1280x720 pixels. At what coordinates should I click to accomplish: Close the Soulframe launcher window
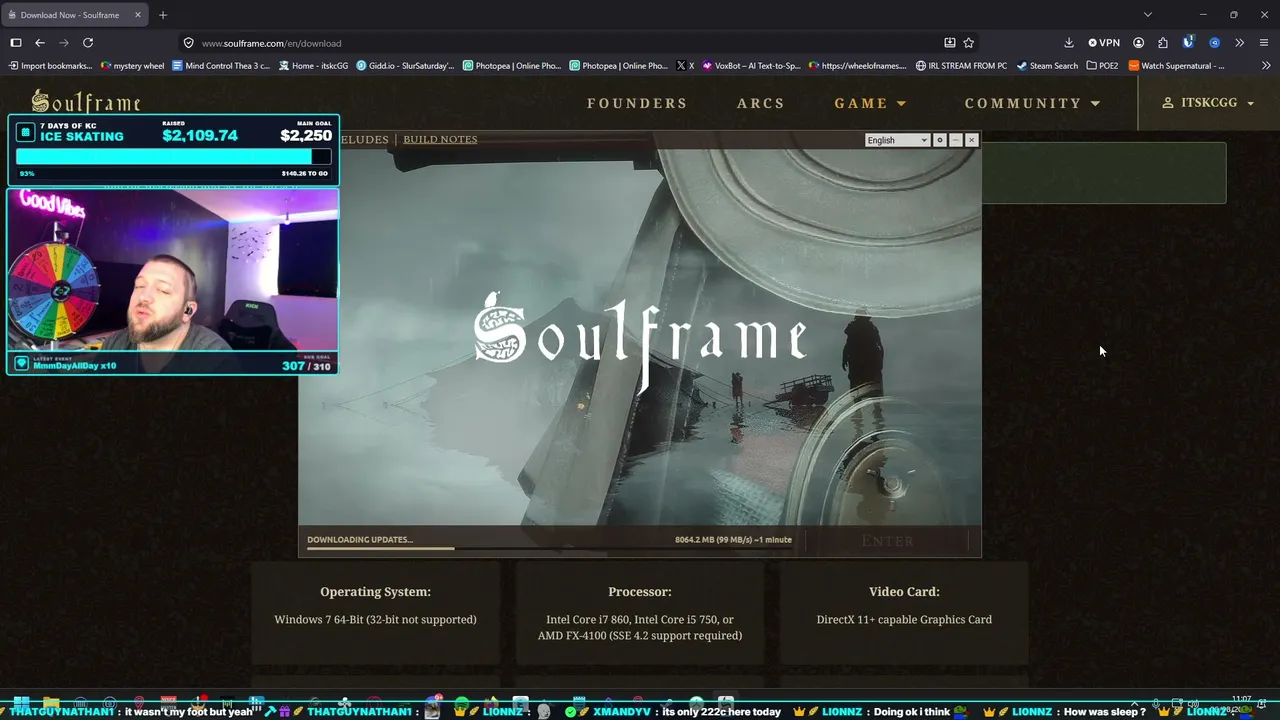pyautogui.click(x=971, y=140)
